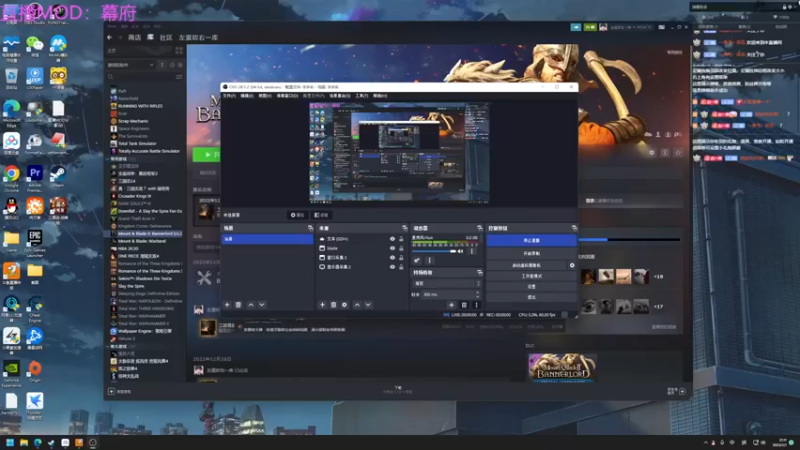
Task: Open virtual camera settings gear
Action: 572,265
